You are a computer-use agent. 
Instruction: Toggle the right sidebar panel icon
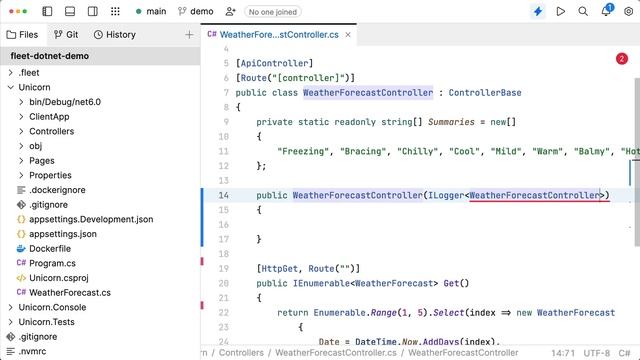coord(93,11)
